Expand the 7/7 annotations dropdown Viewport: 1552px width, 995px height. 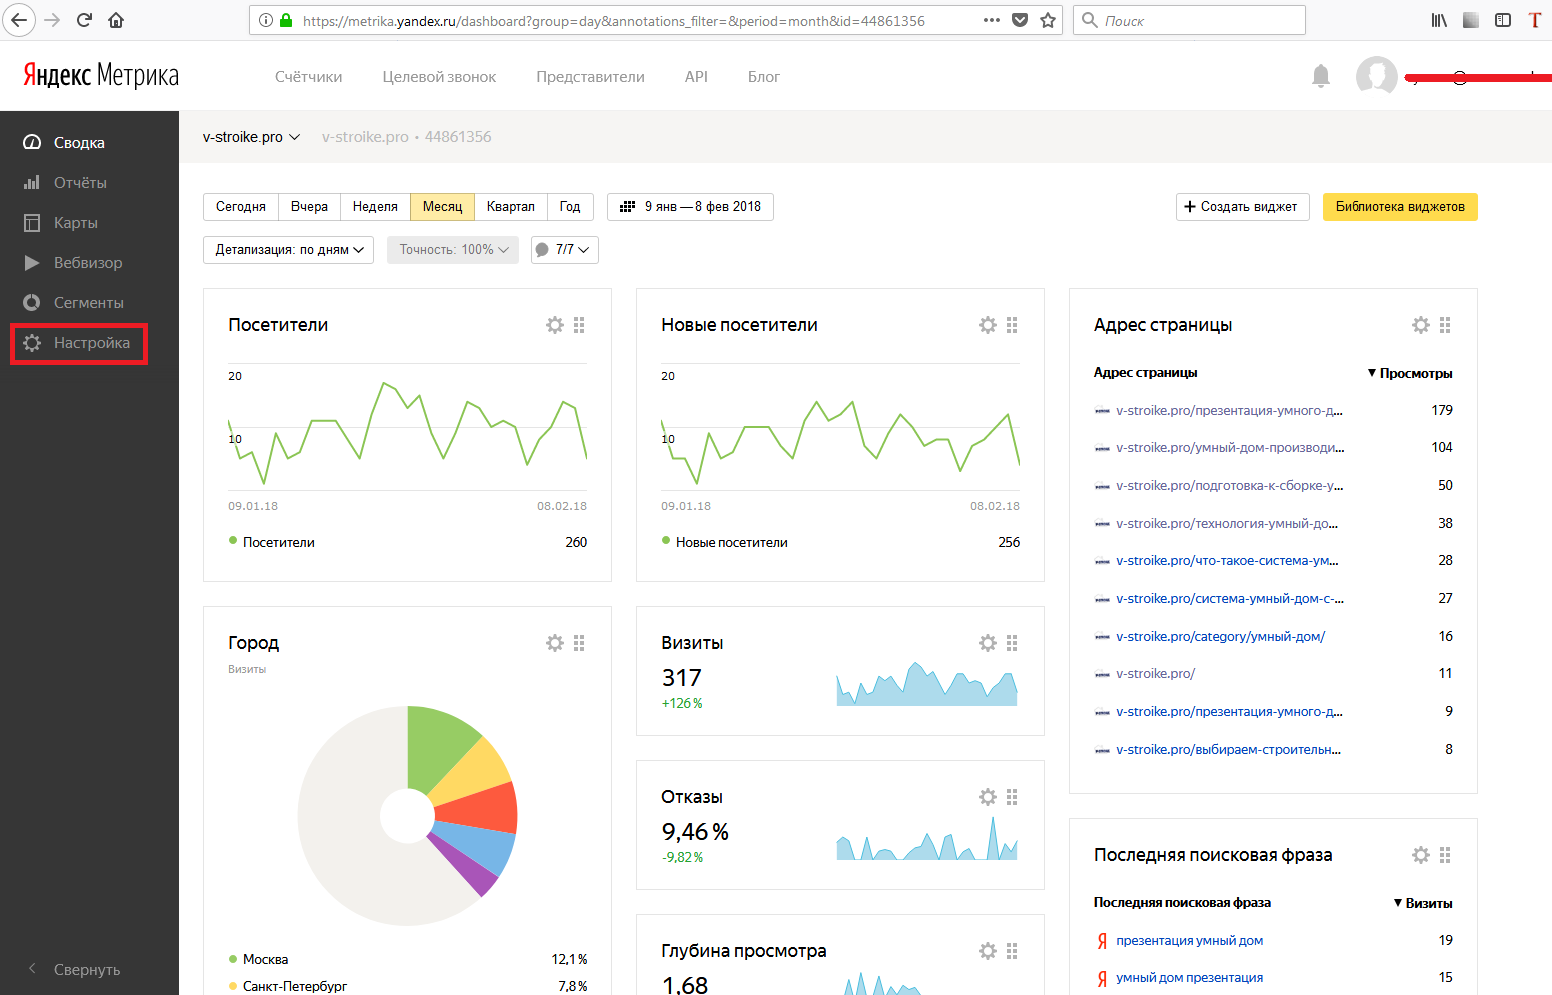tap(565, 250)
